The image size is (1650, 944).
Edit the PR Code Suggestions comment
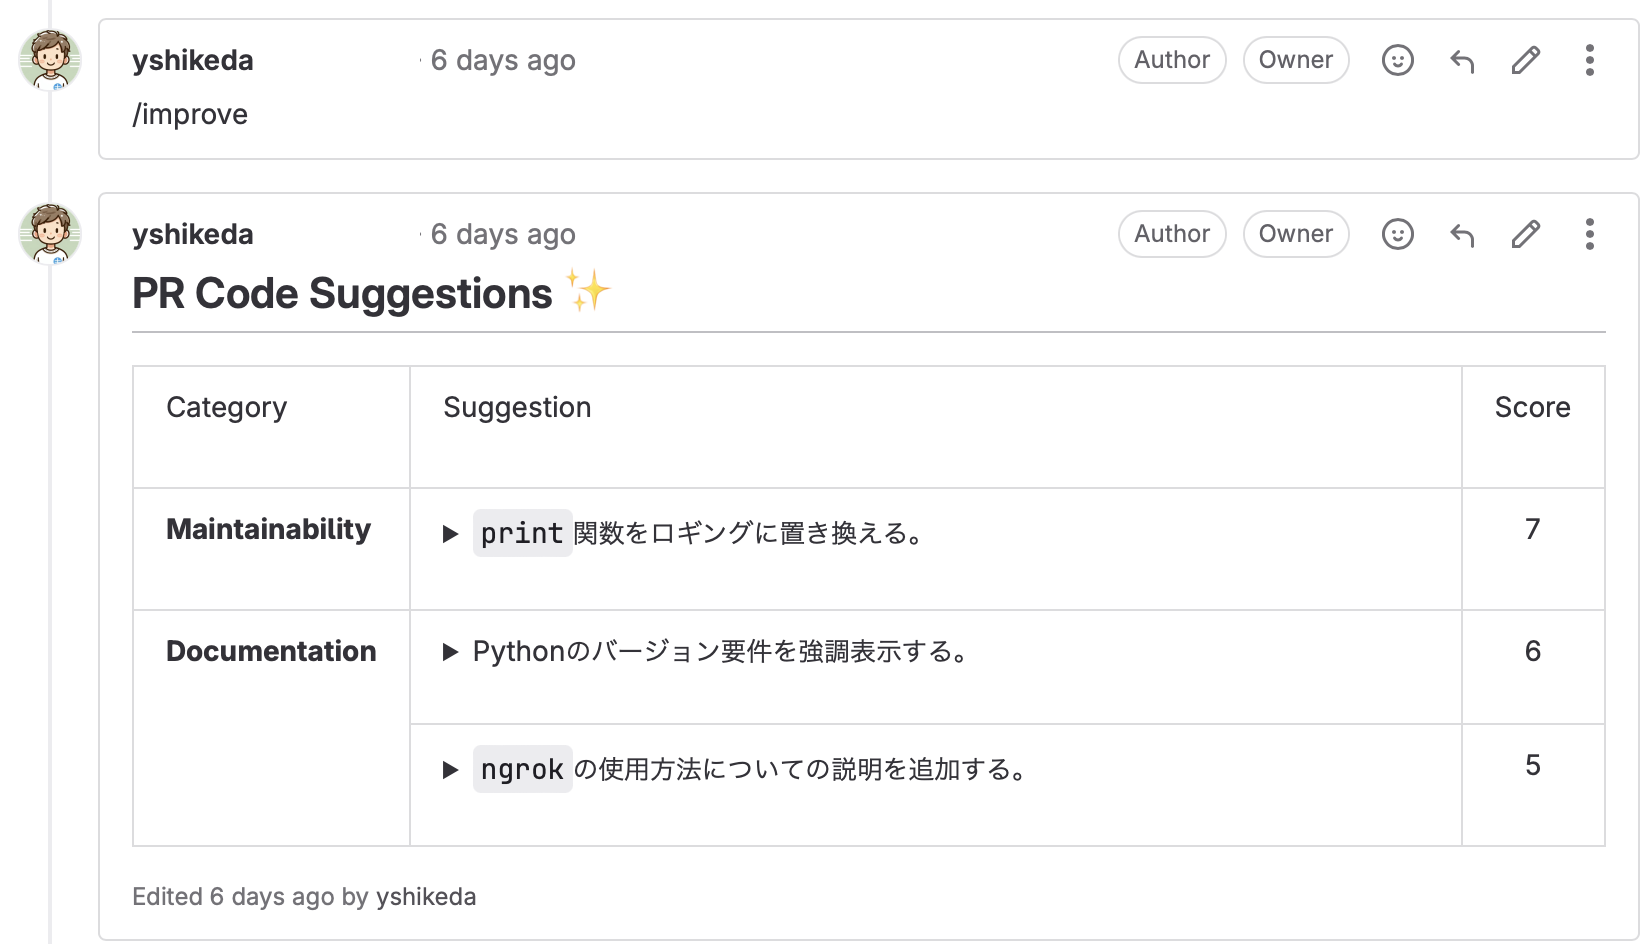[1525, 234]
